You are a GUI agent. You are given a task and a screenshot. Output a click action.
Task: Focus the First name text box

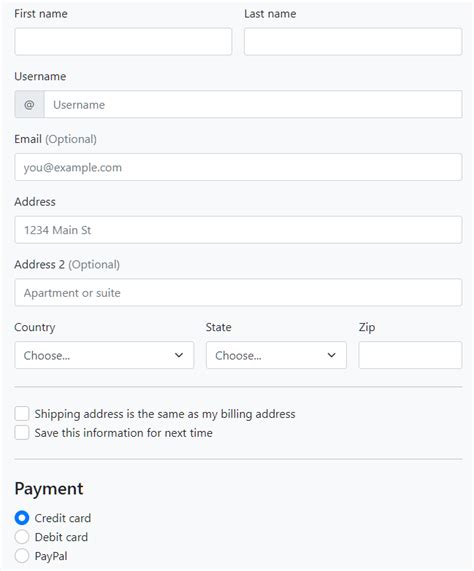[123, 42]
